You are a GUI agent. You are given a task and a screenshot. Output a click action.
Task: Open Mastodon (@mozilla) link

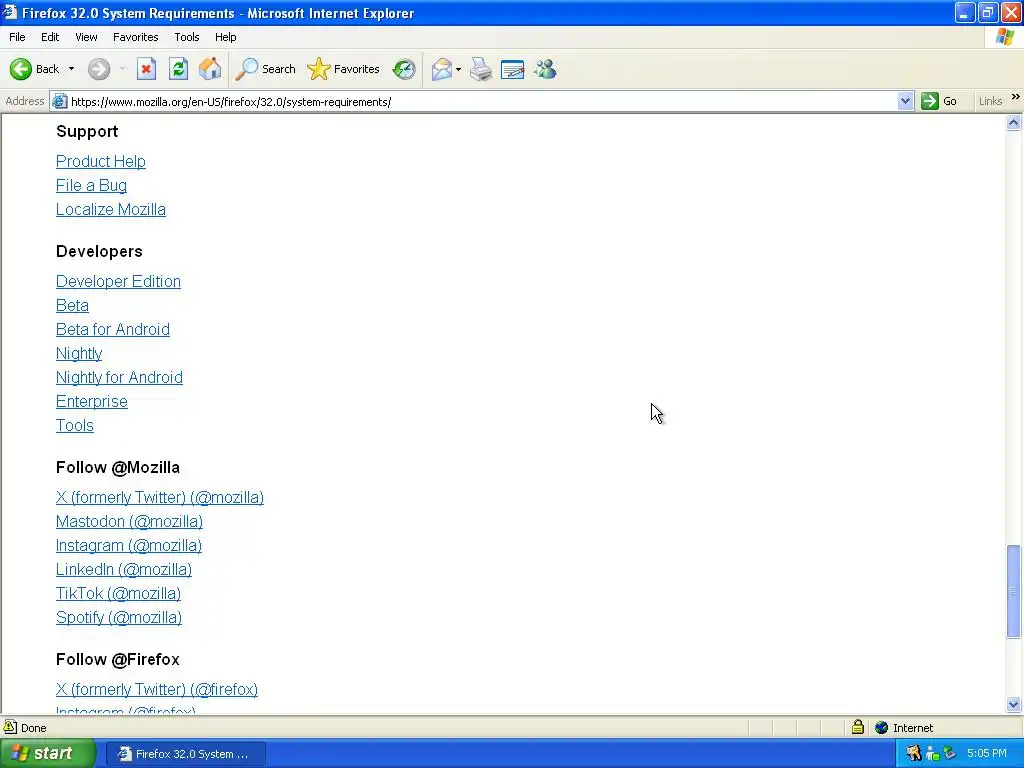[x=129, y=522]
